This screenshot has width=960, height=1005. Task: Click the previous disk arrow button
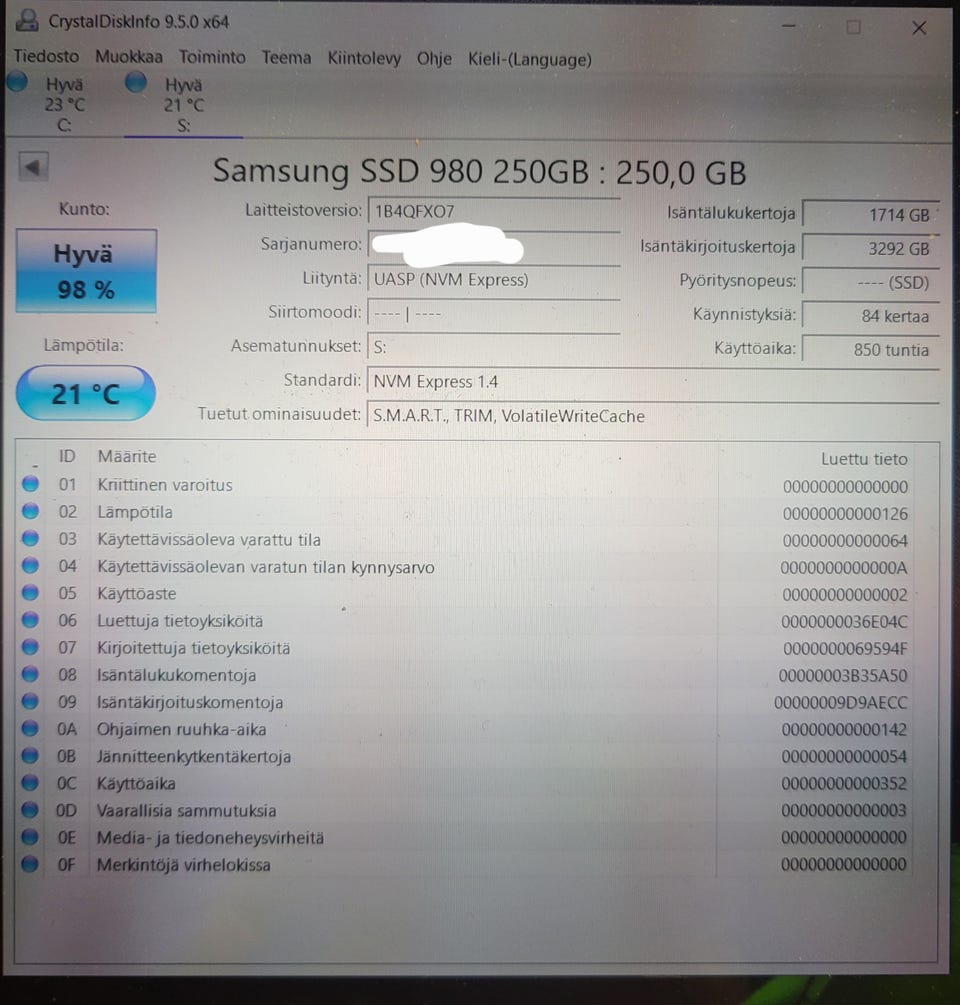33,167
